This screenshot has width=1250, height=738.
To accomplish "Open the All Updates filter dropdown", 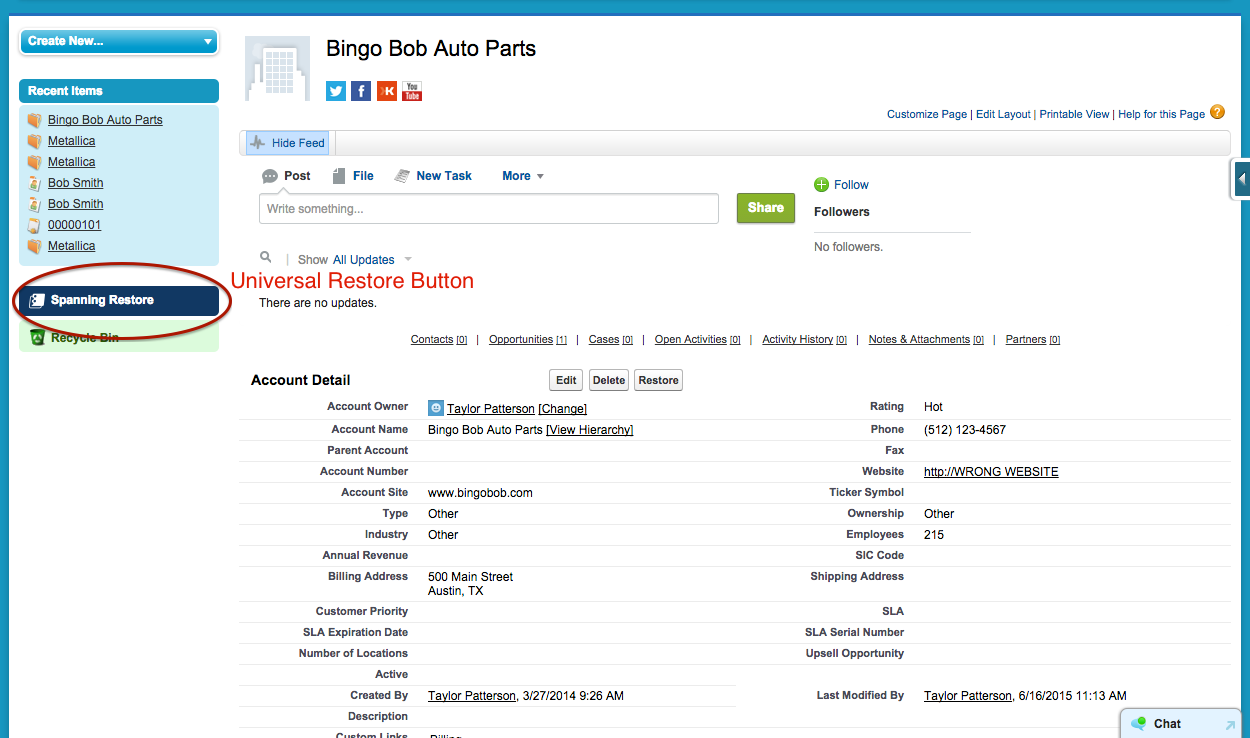I will (372, 260).
